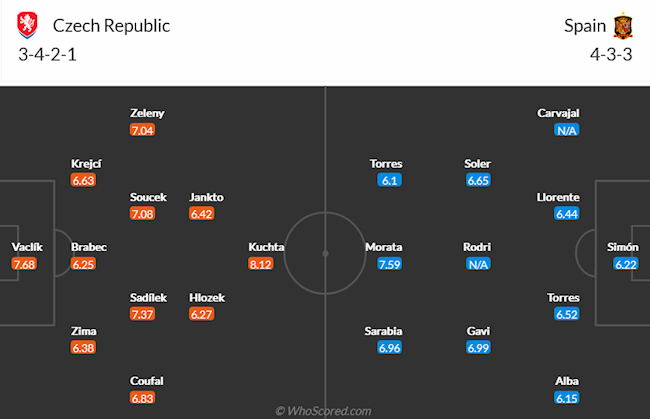Click the WhoScored.com watermark
This screenshot has height=419, width=650.
click(324, 410)
